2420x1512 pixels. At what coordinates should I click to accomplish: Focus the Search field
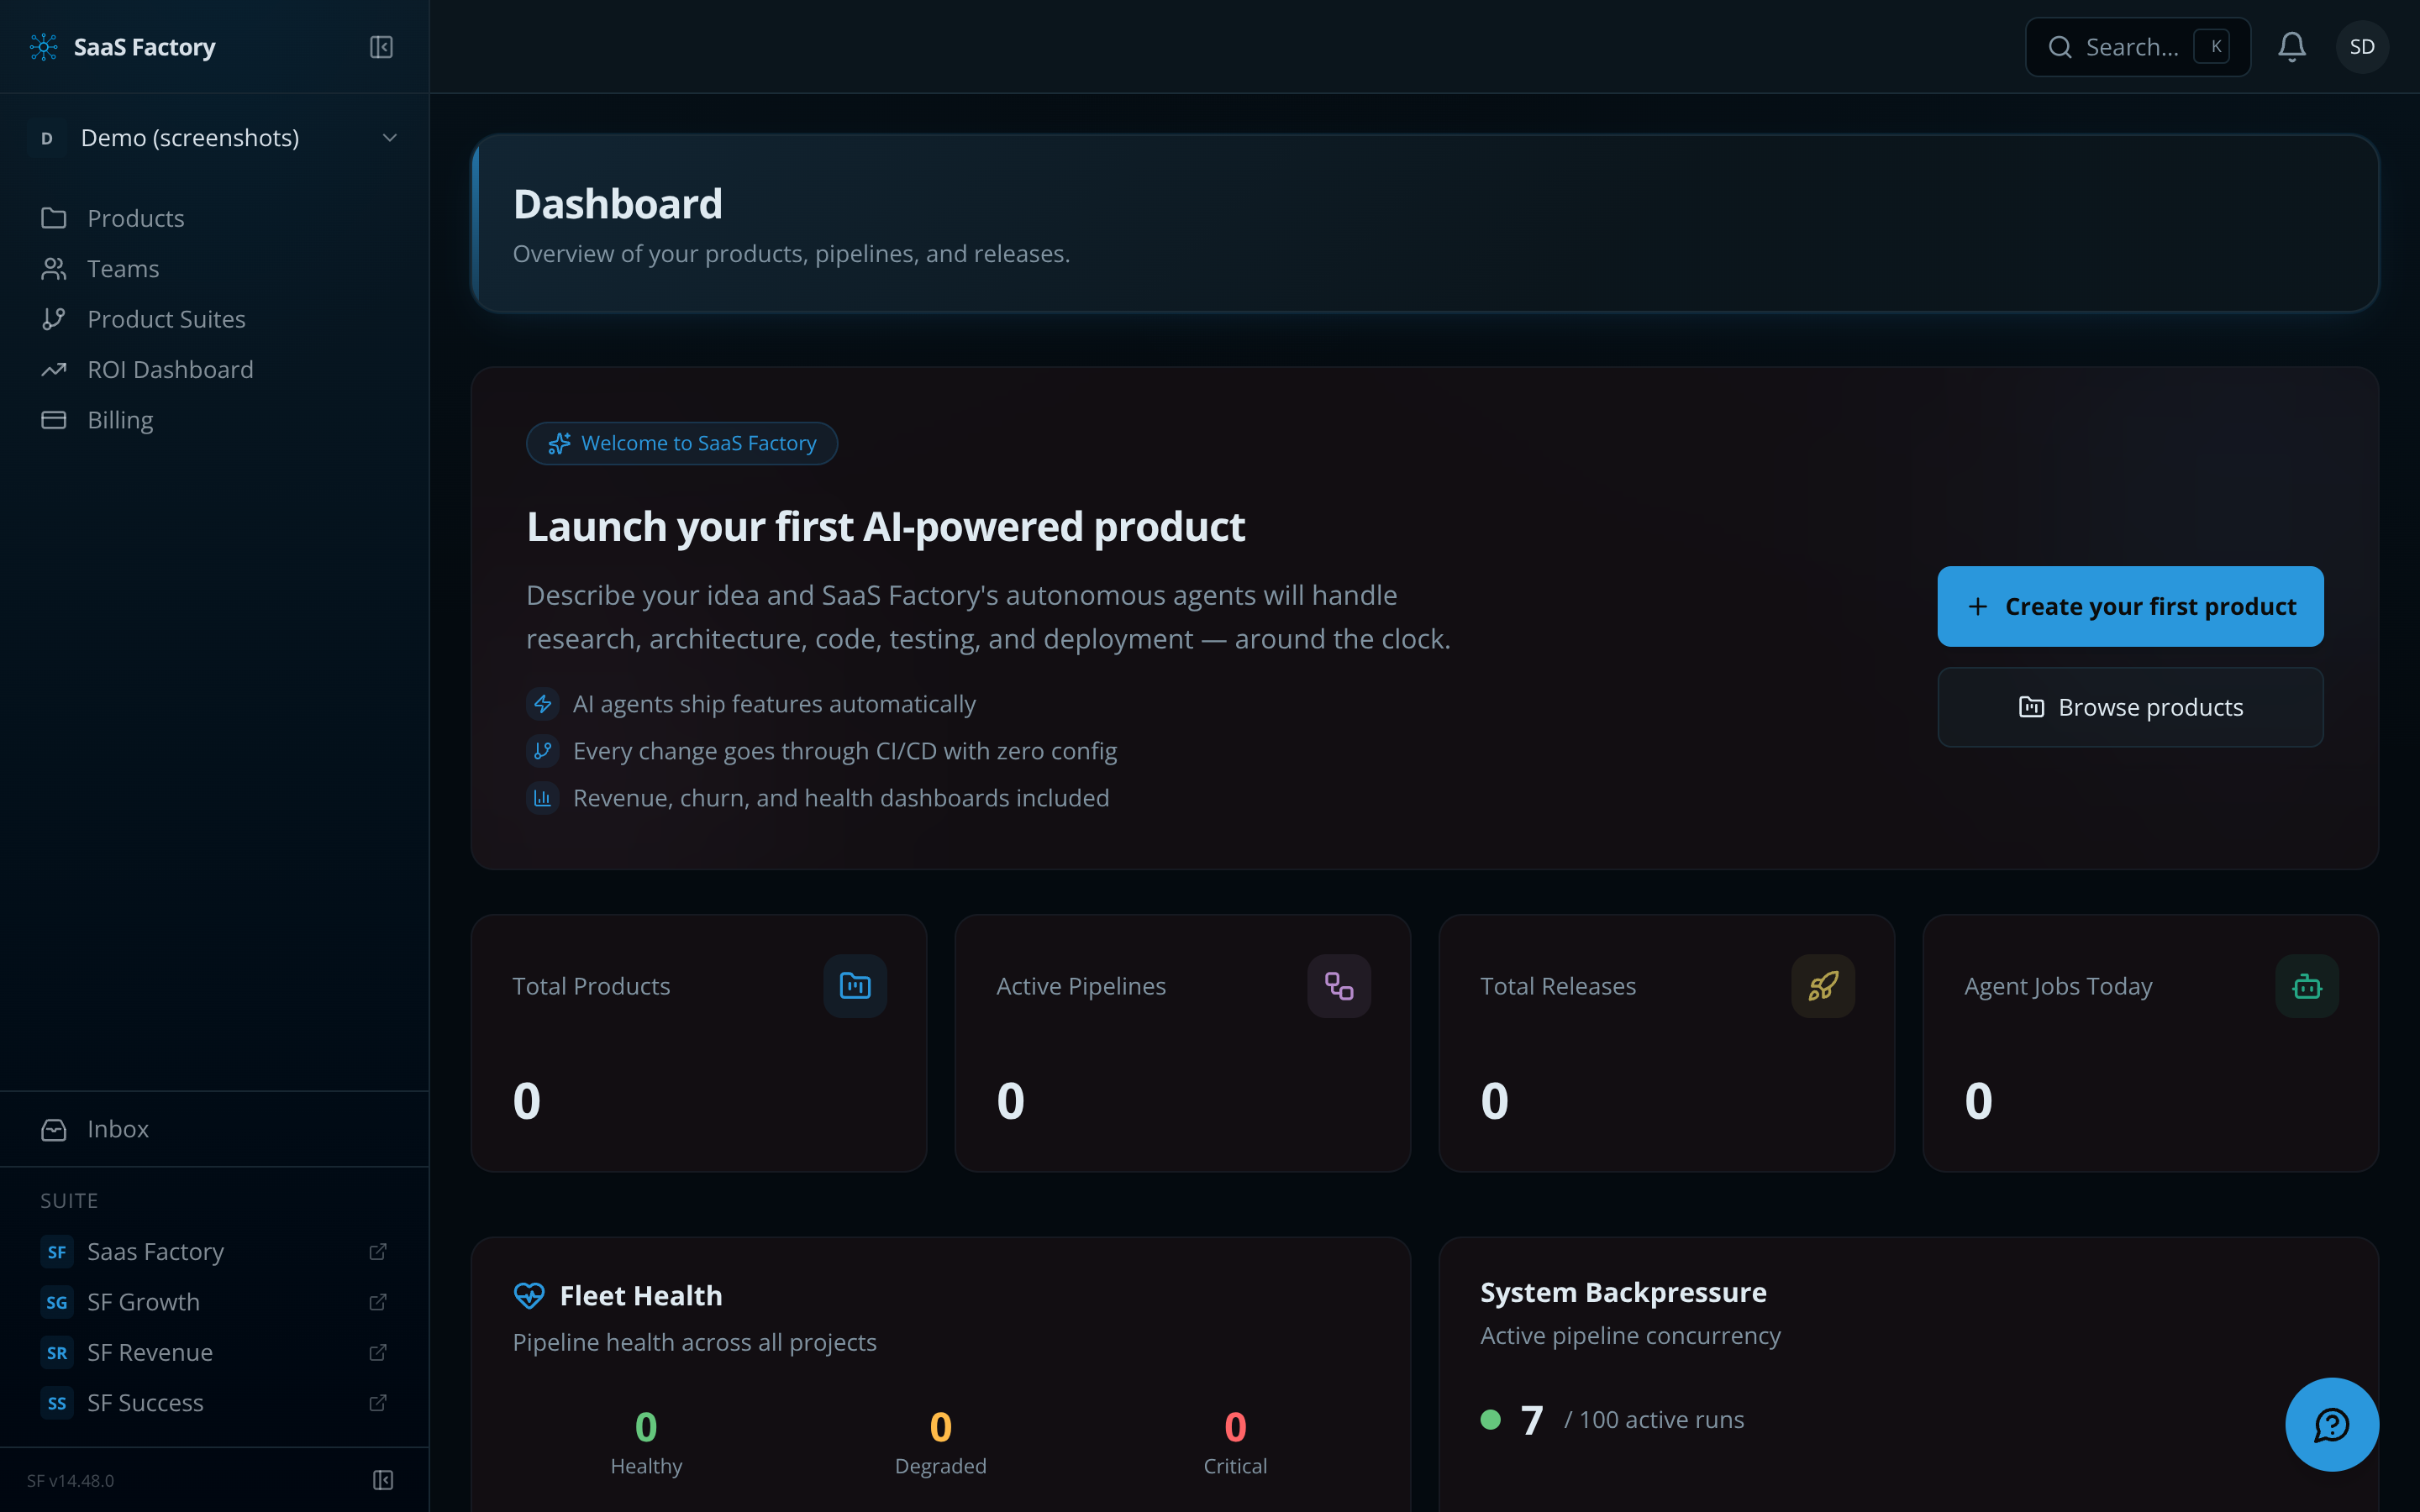coord(2138,47)
